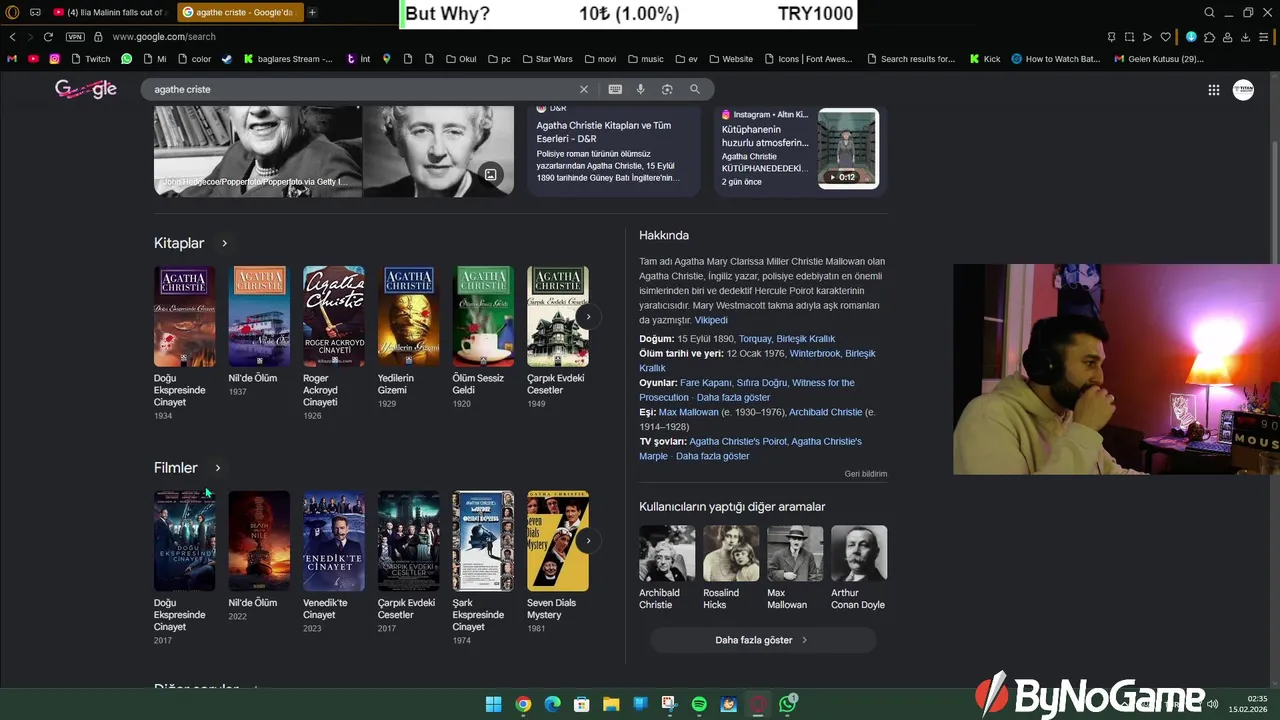This screenshot has width=1280, height=720.
Task: Open the Easy Setup menu icon
Action: [x=1265, y=37]
